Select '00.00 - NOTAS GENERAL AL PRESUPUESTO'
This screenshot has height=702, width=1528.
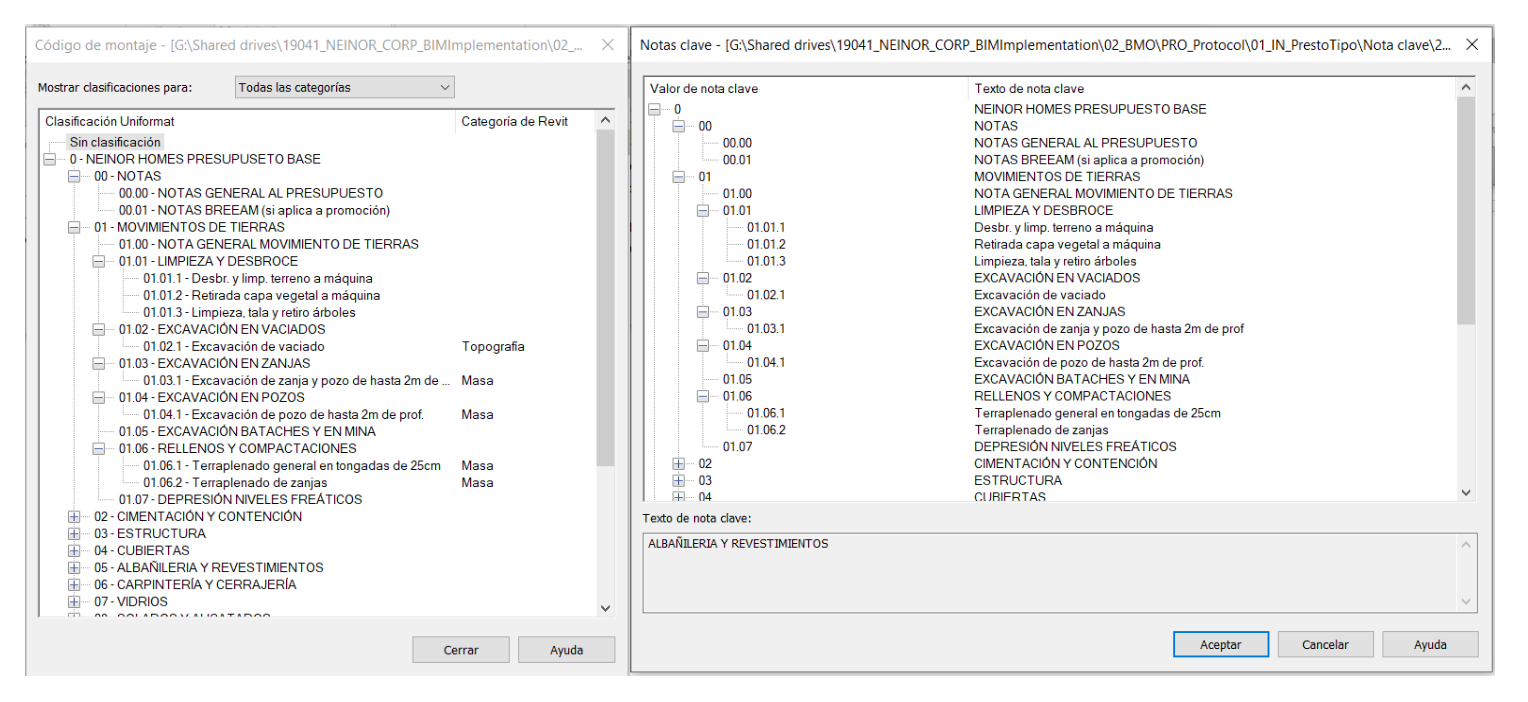tap(251, 194)
